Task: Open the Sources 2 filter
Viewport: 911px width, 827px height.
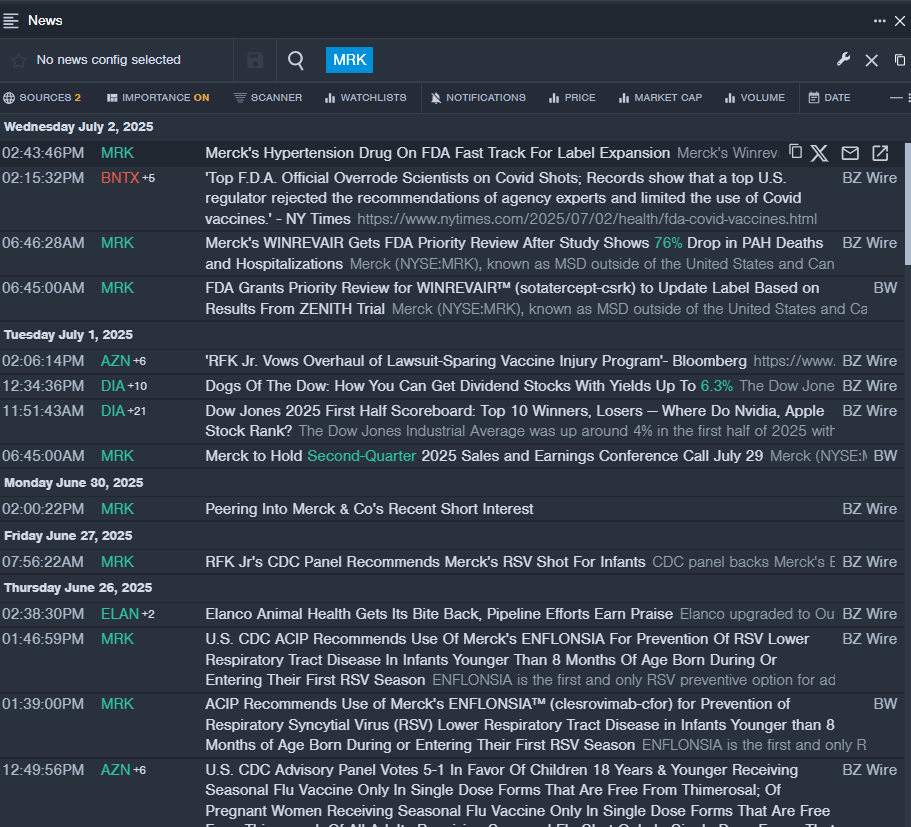Action: (x=42, y=98)
